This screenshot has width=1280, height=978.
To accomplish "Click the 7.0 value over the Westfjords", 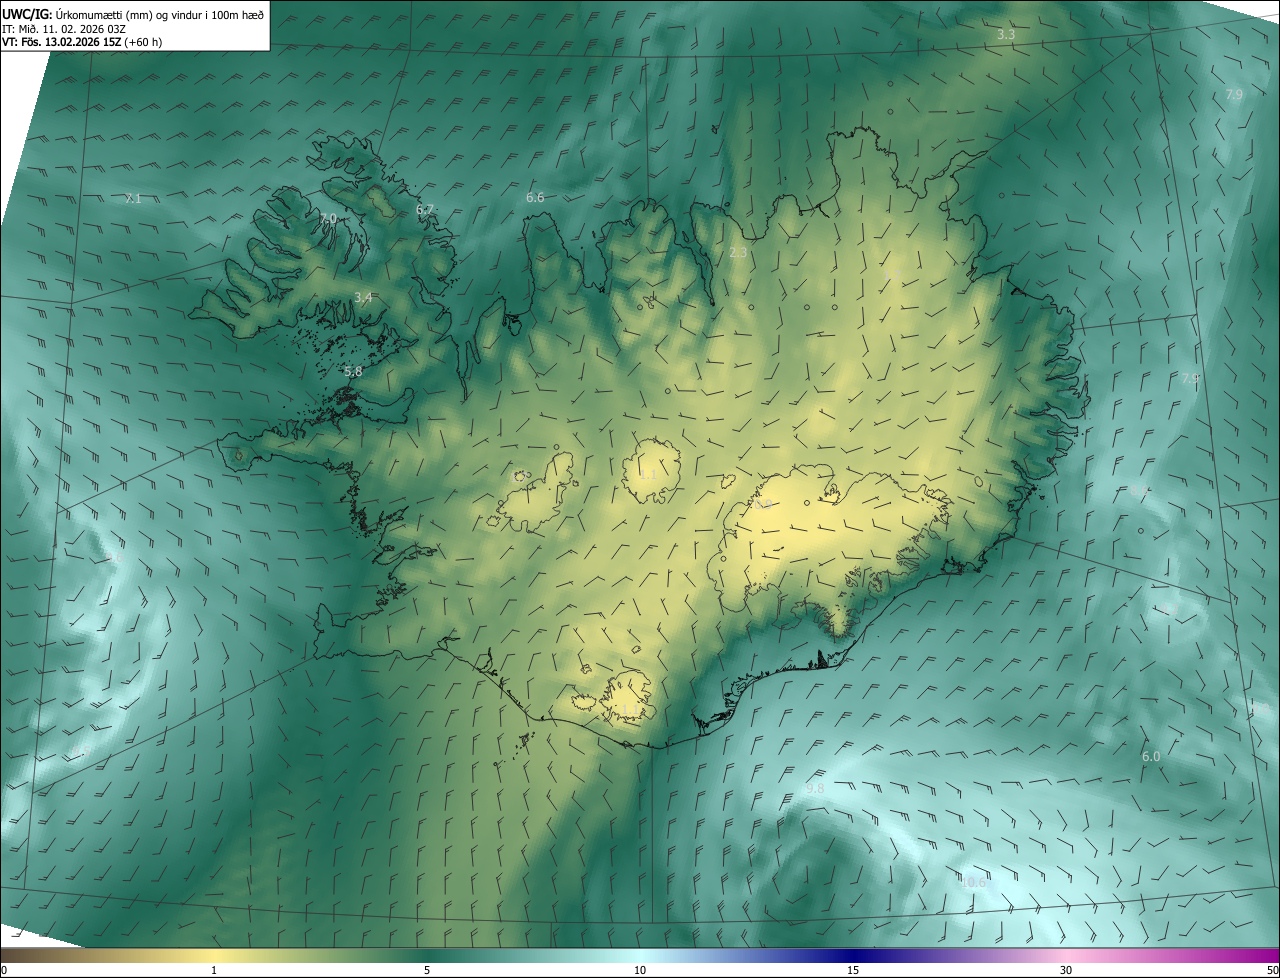I will 328,218.
